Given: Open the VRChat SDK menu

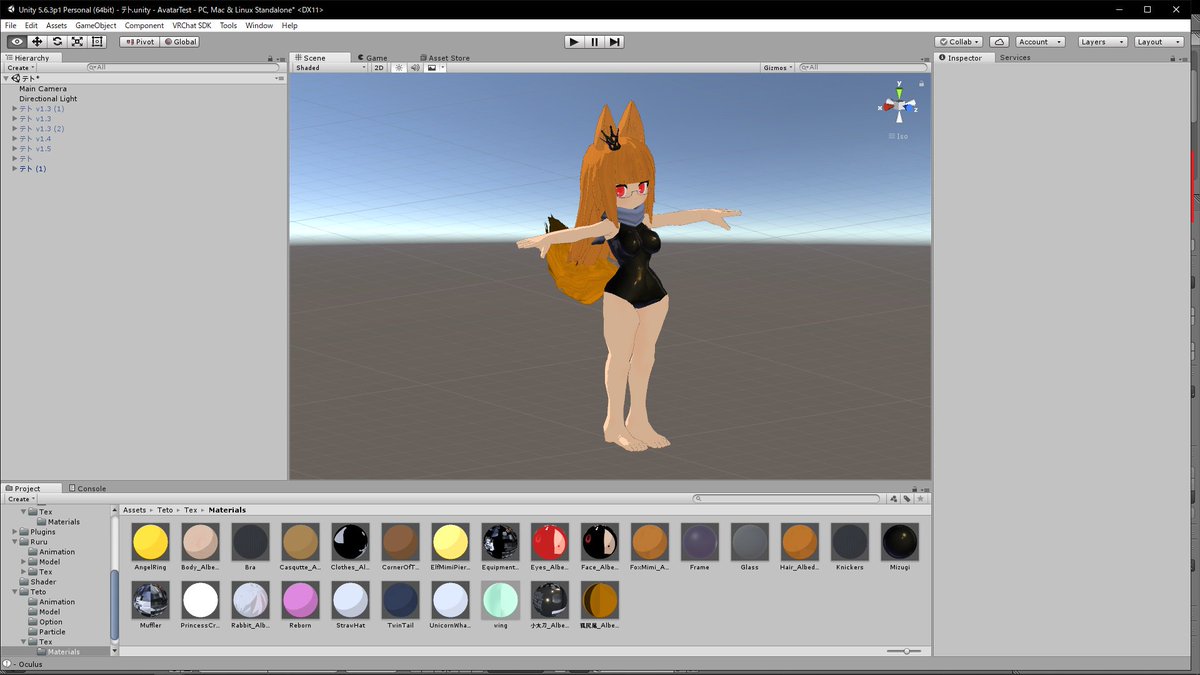Looking at the screenshot, I should (x=191, y=25).
